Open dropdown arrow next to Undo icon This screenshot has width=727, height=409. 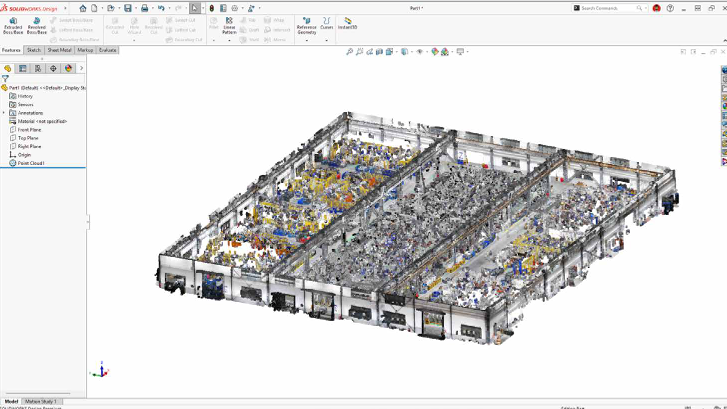coord(169,8)
